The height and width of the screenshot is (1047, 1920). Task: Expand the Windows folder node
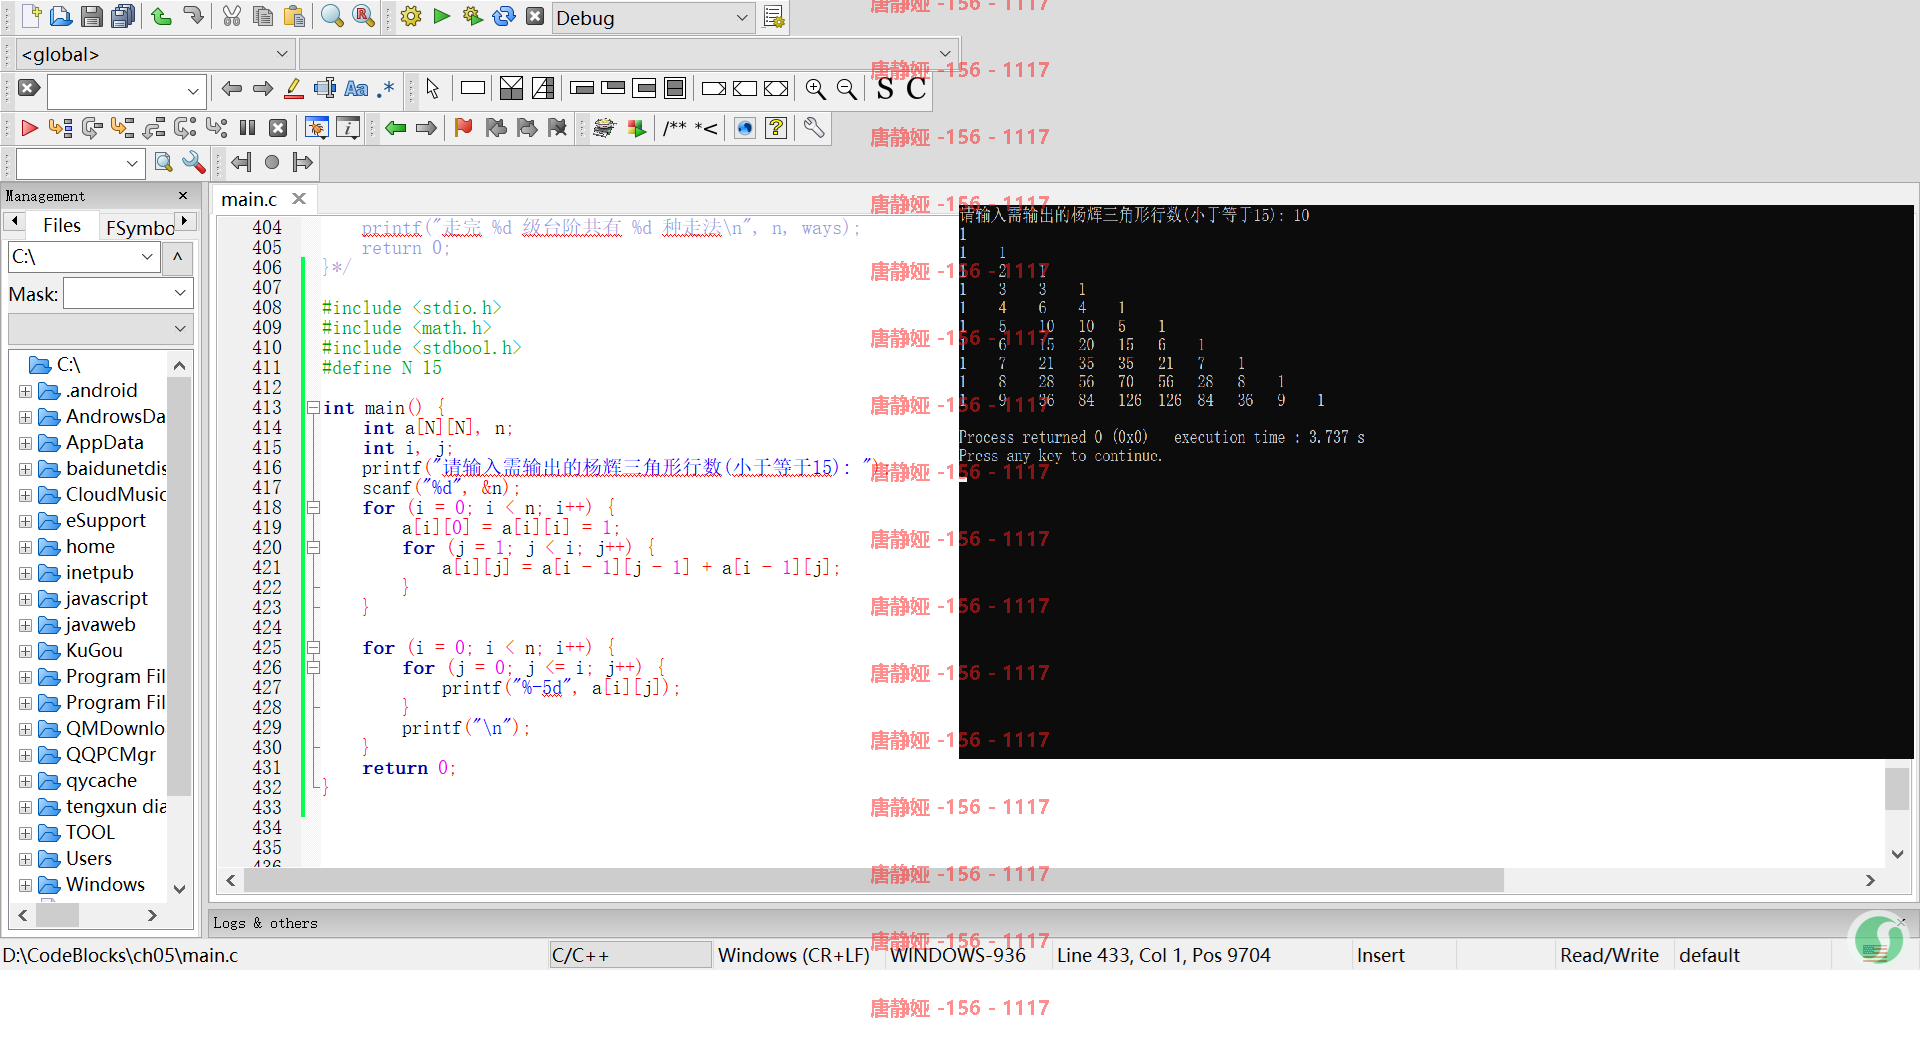26,885
